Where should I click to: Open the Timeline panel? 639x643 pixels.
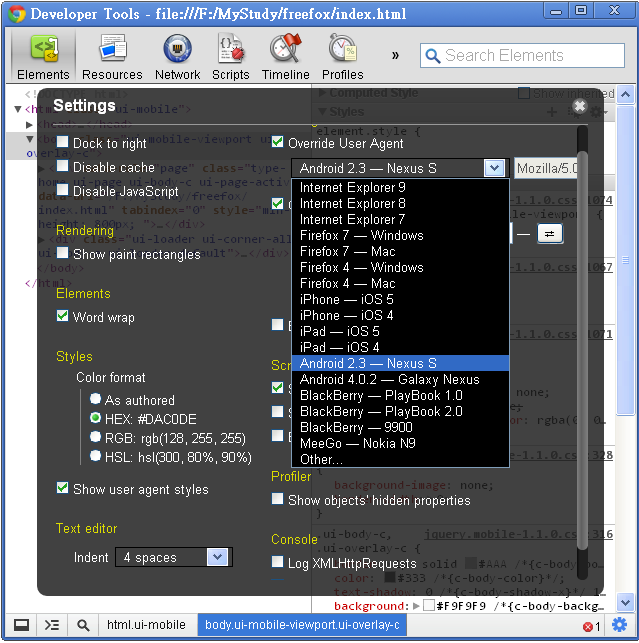point(285,57)
